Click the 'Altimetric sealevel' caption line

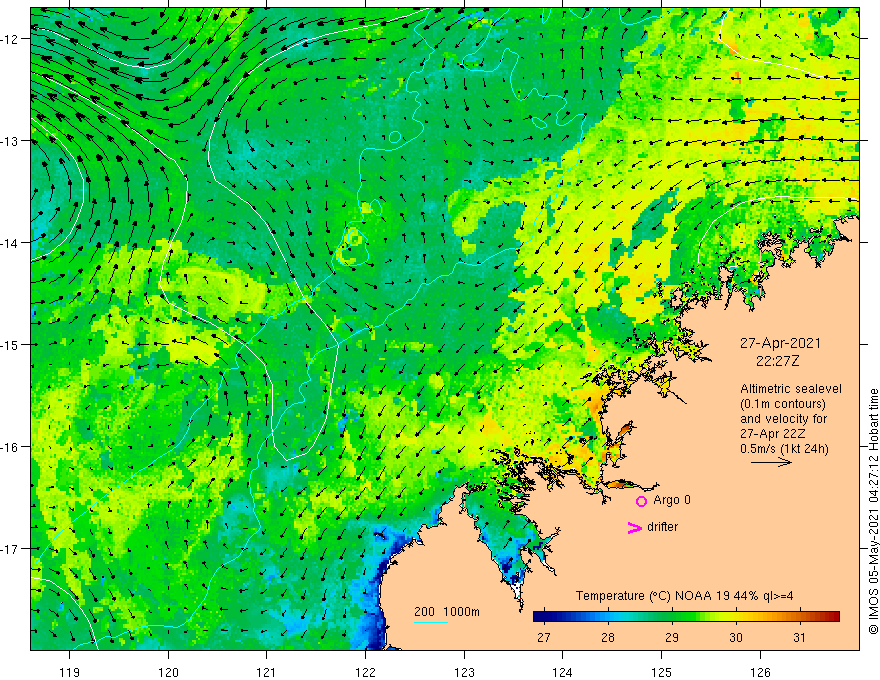pyautogui.click(x=791, y=389)
